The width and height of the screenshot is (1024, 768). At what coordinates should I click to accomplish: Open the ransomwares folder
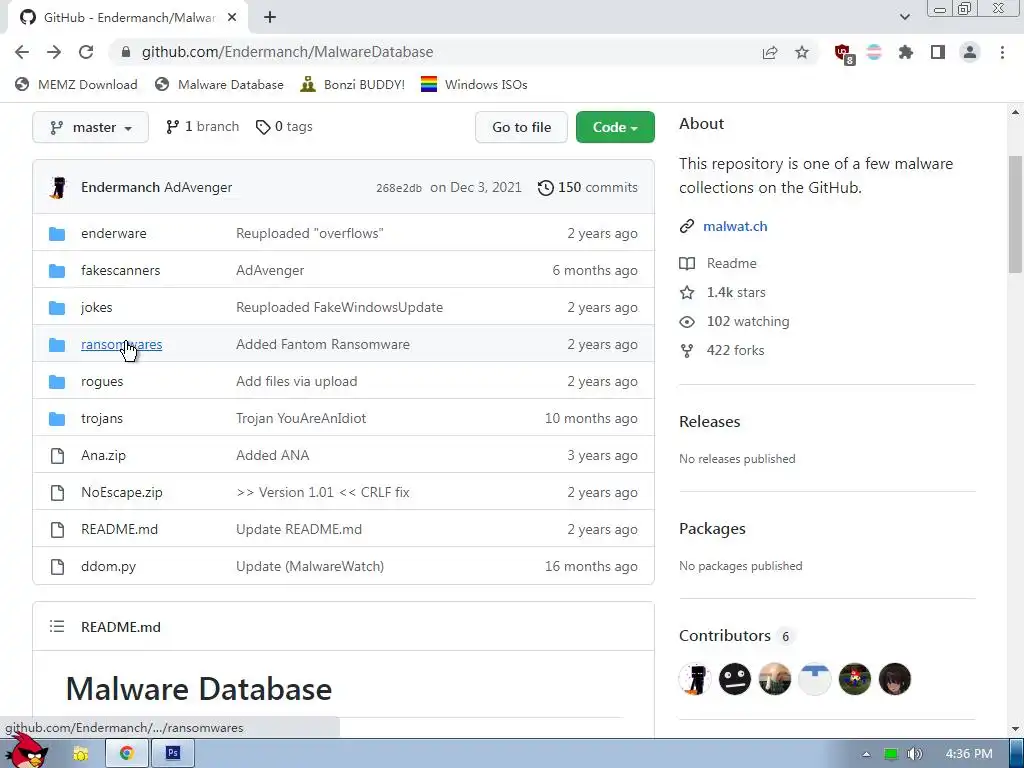[121, 344]
